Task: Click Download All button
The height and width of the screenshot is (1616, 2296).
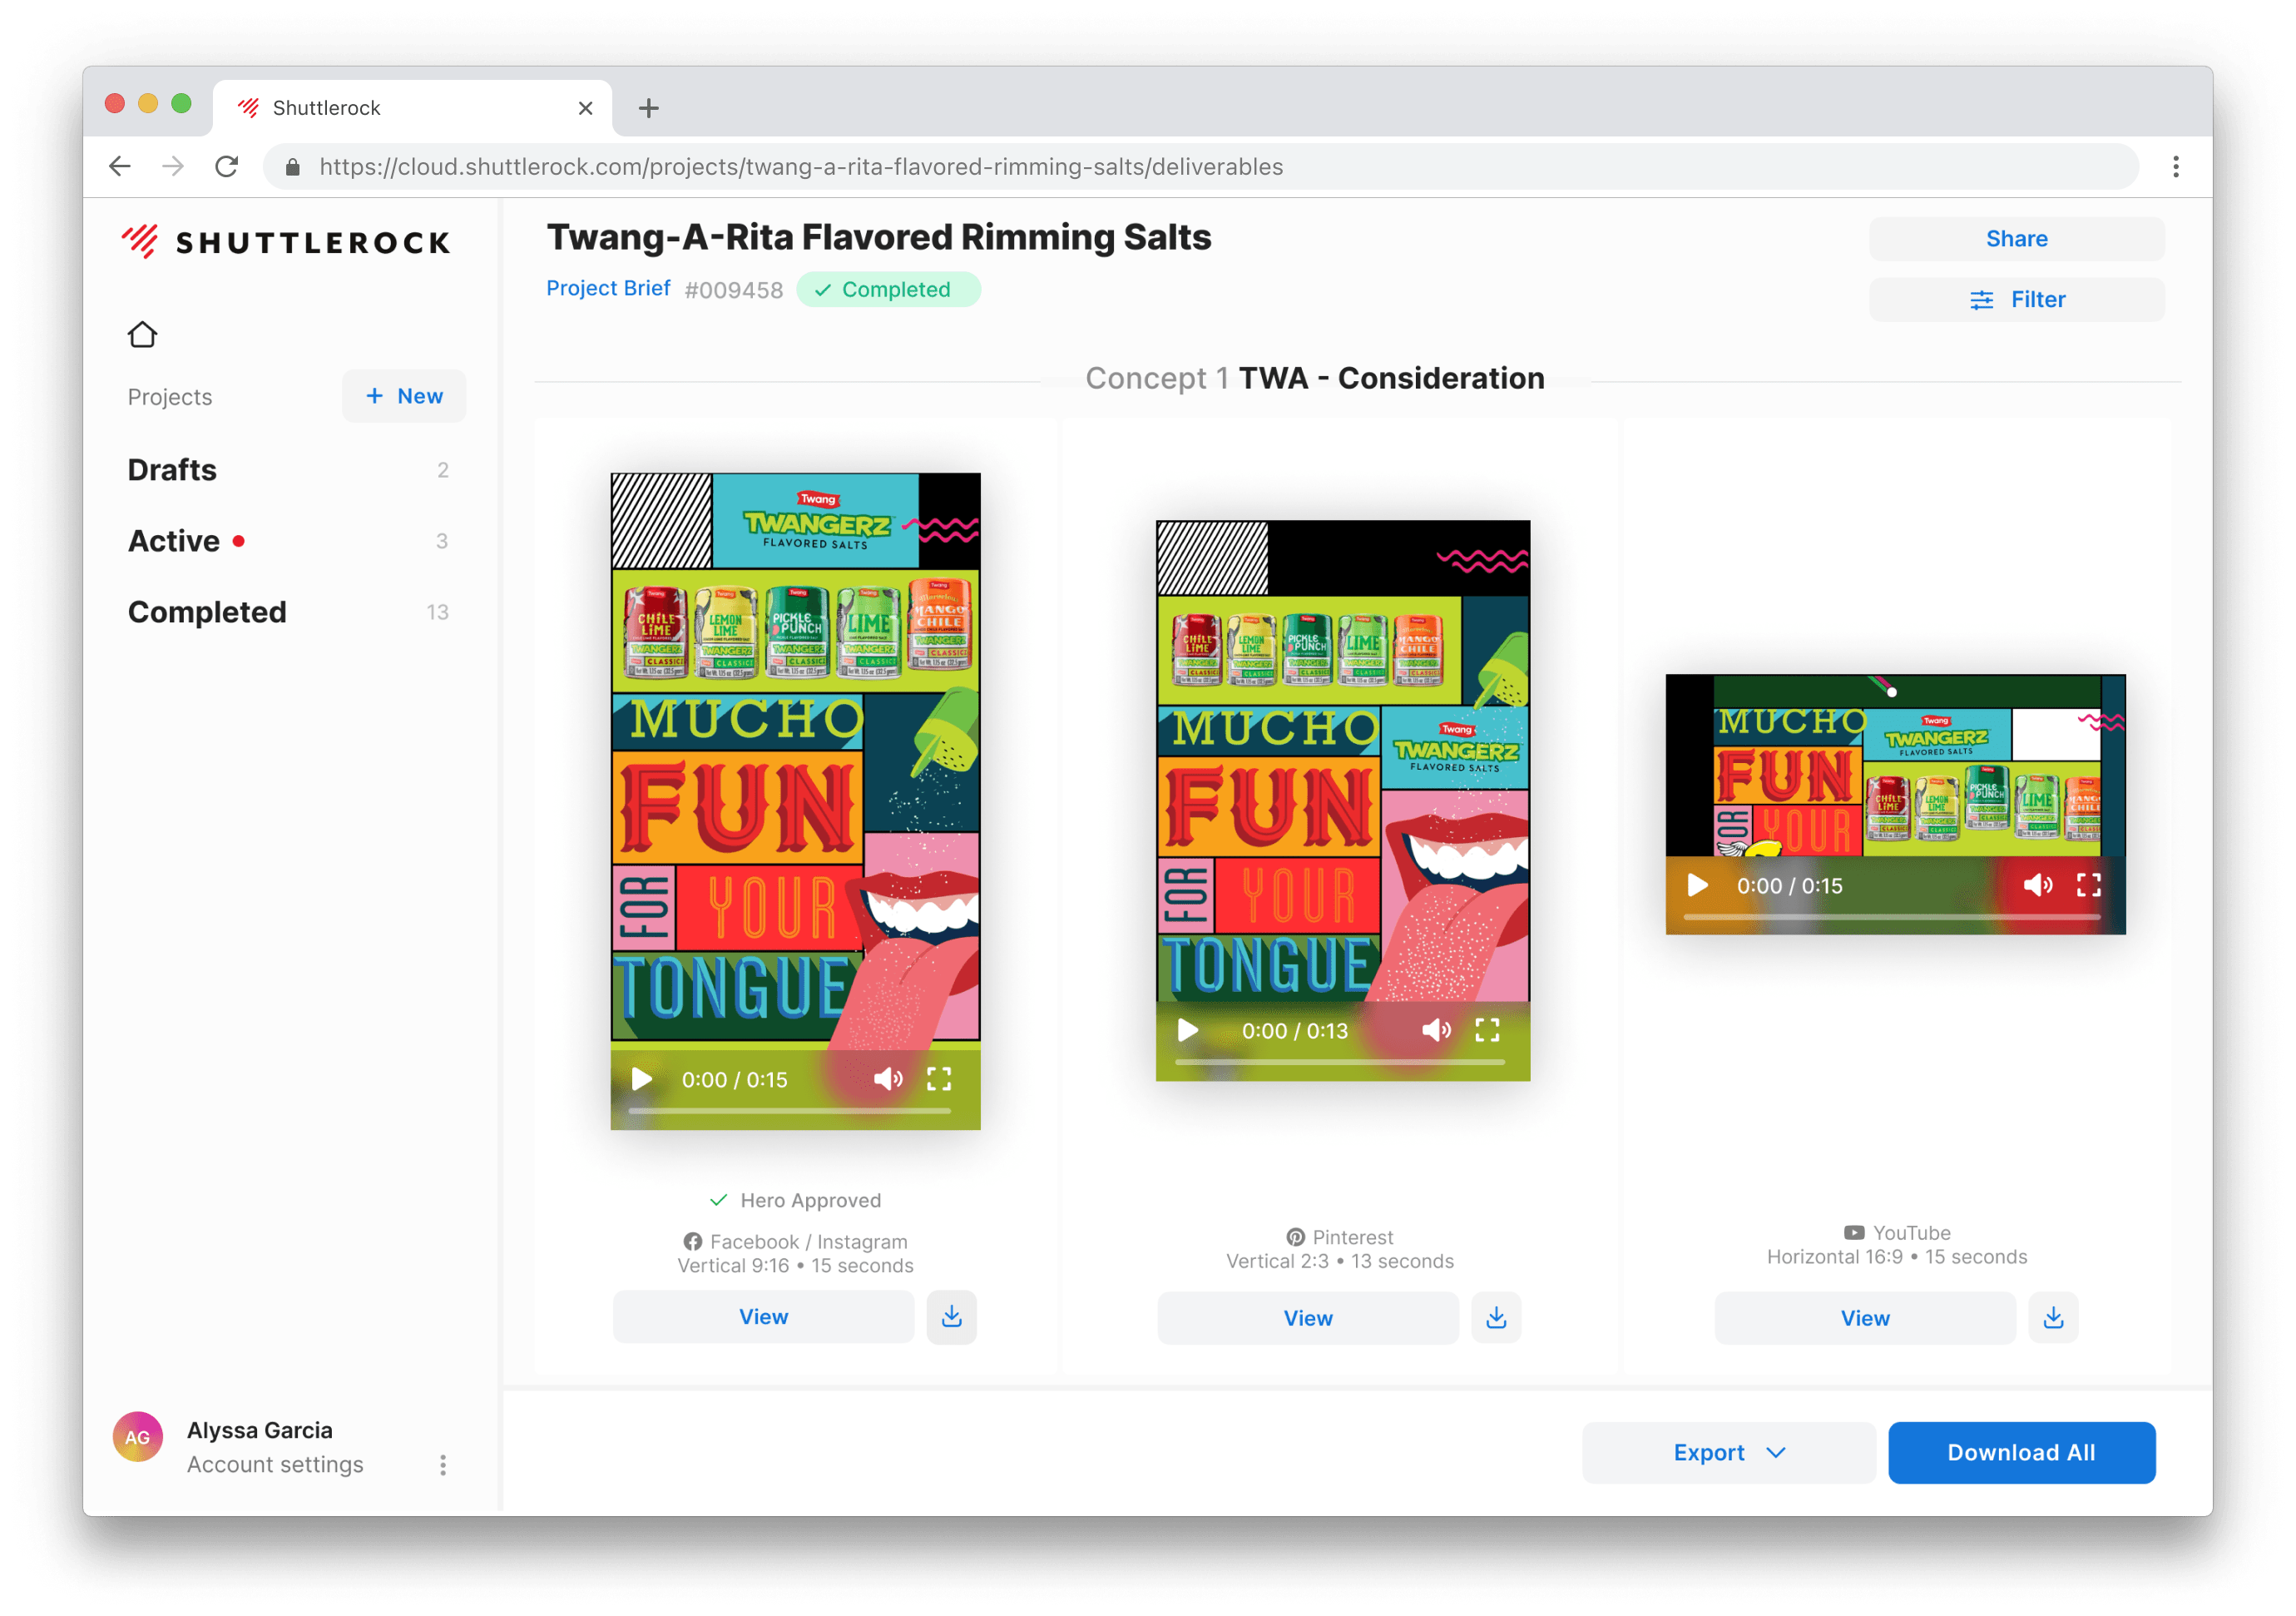Action: [x=2021, y=1453]
